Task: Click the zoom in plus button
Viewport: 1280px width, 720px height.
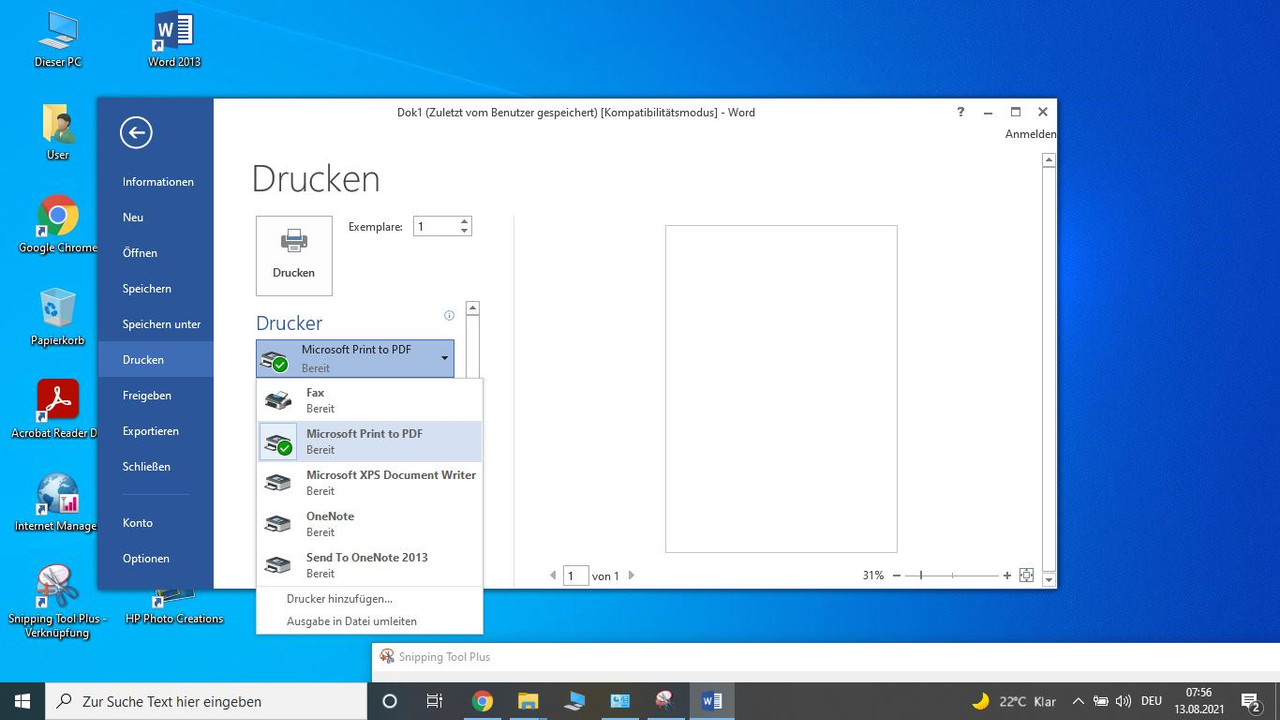Action: click(x=1007, y=575)
